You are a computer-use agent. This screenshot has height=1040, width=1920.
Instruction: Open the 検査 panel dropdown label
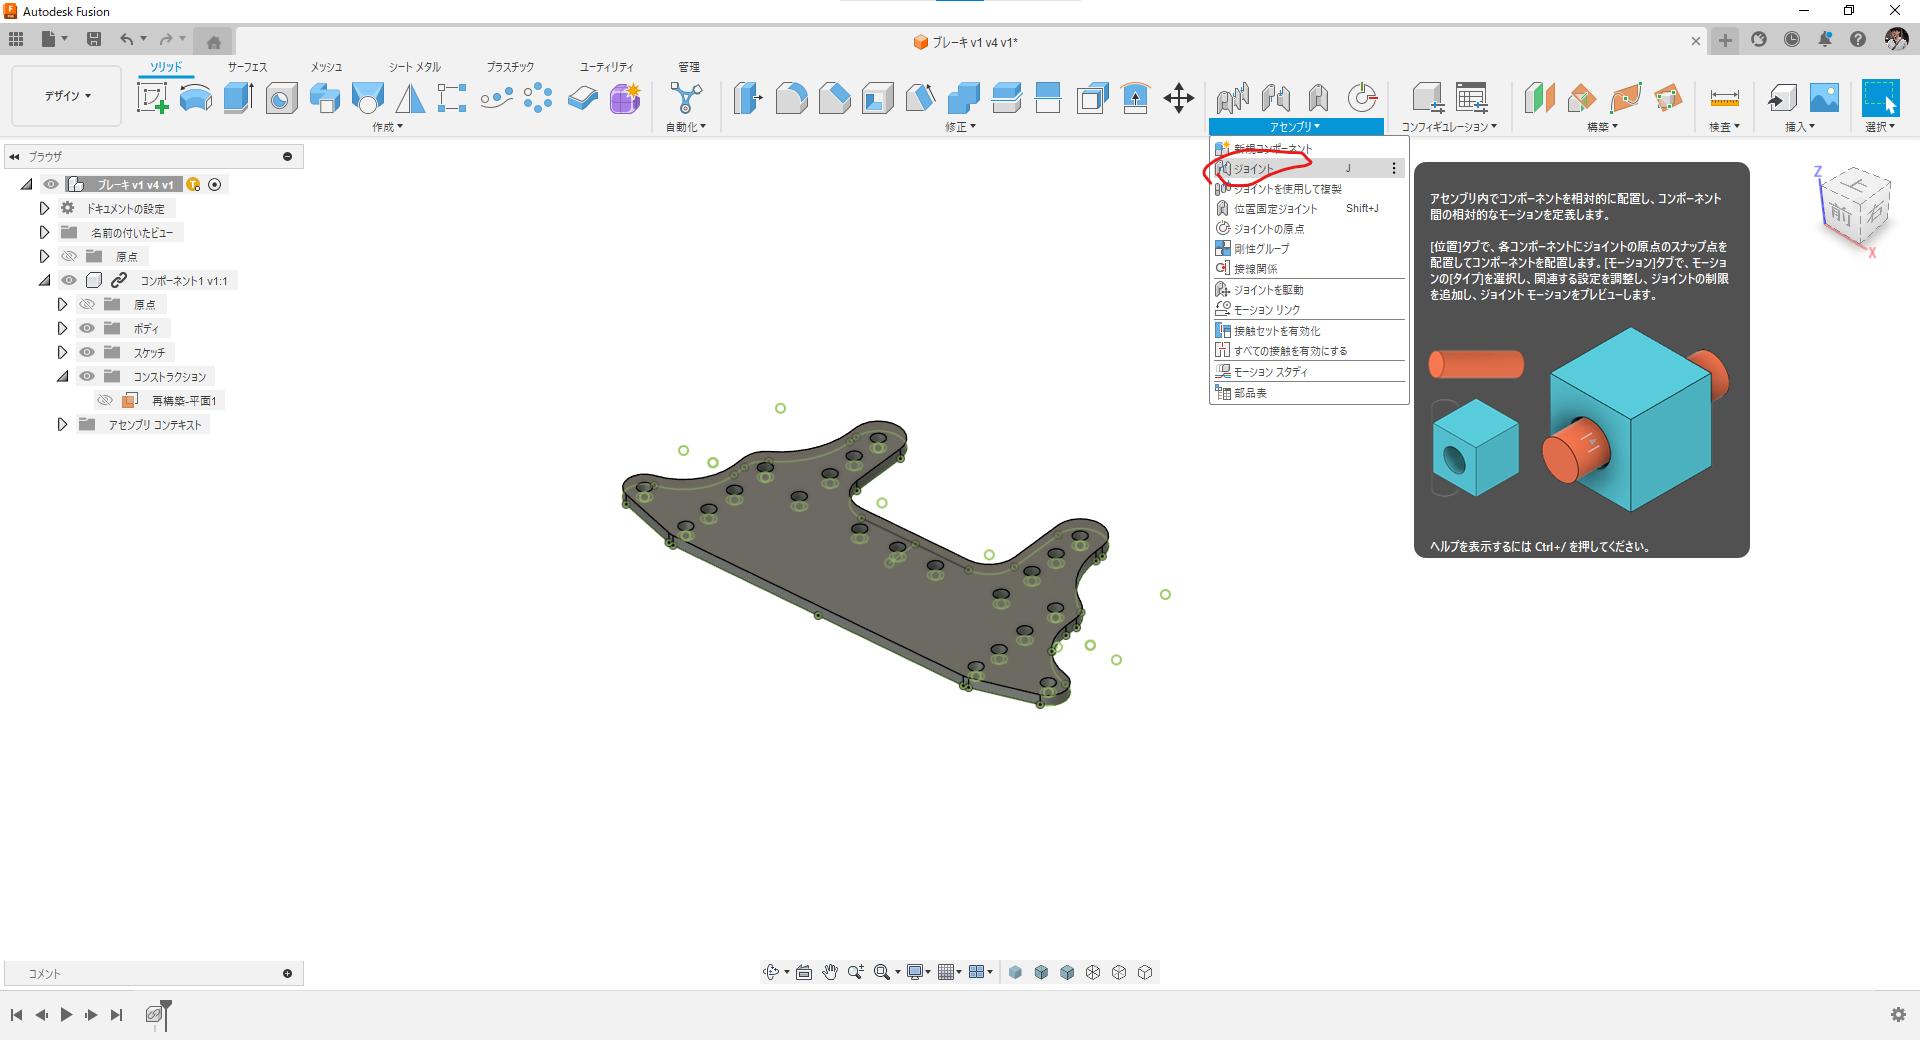pos(1724,127)
